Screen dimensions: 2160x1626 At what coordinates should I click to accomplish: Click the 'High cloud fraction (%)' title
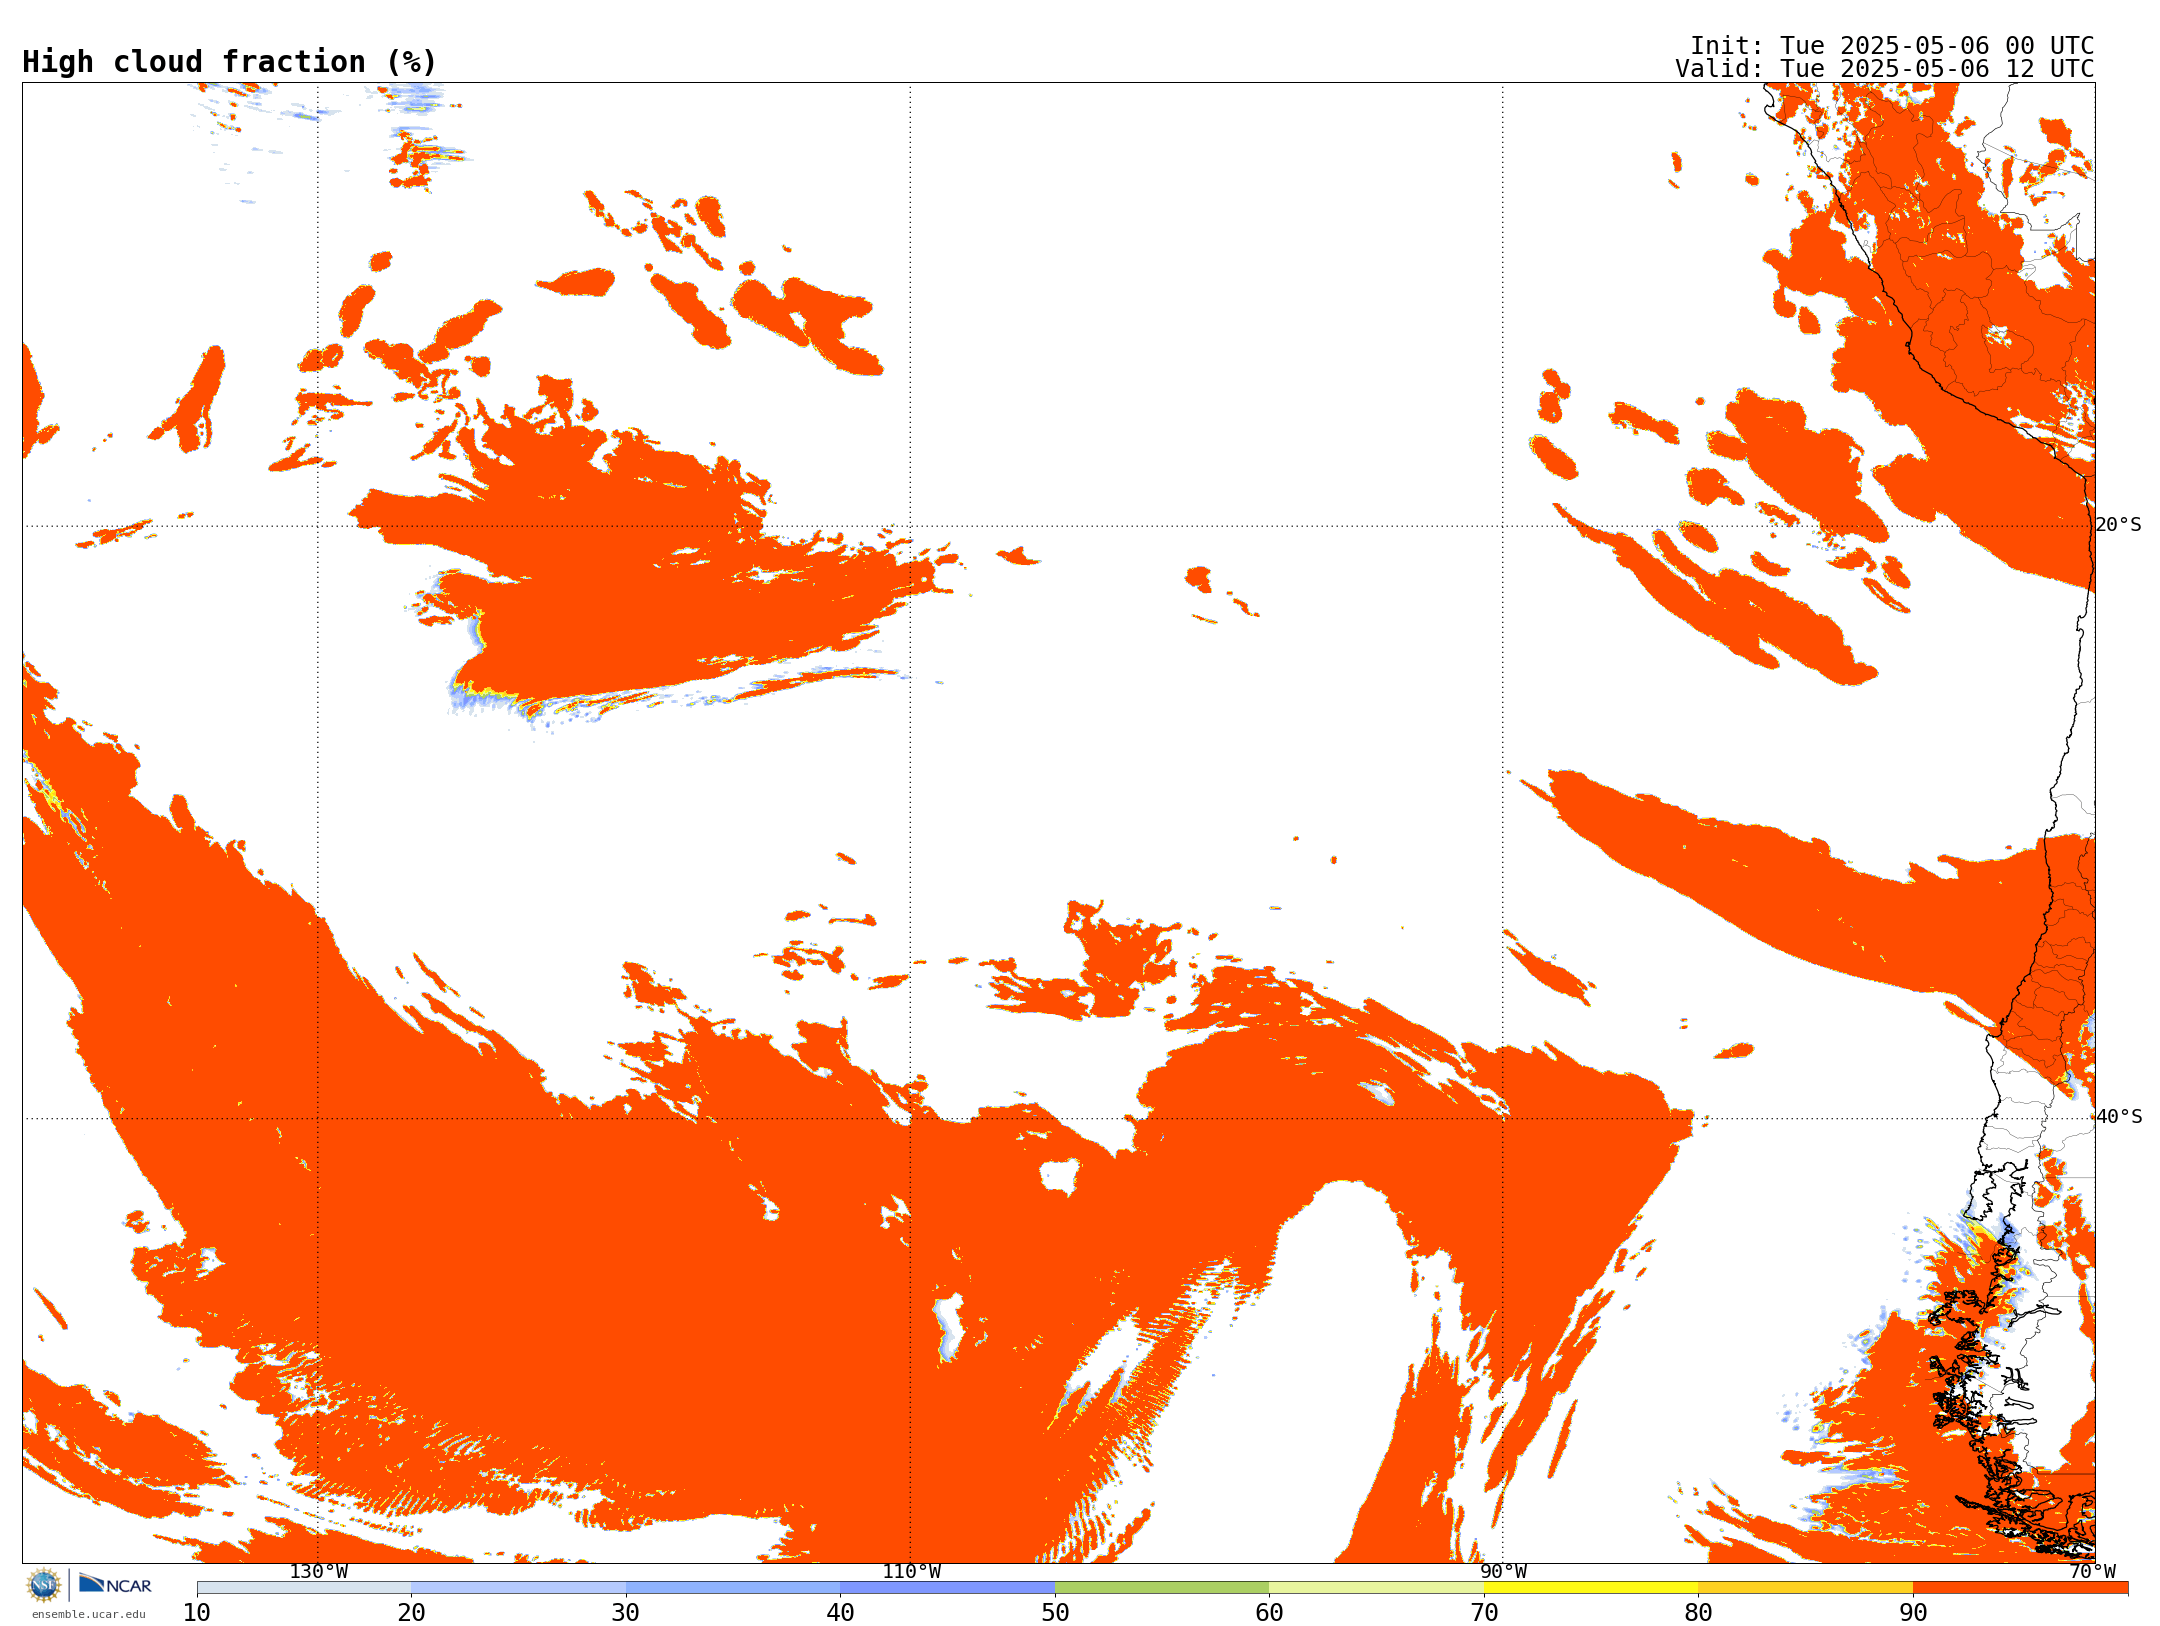230,62
